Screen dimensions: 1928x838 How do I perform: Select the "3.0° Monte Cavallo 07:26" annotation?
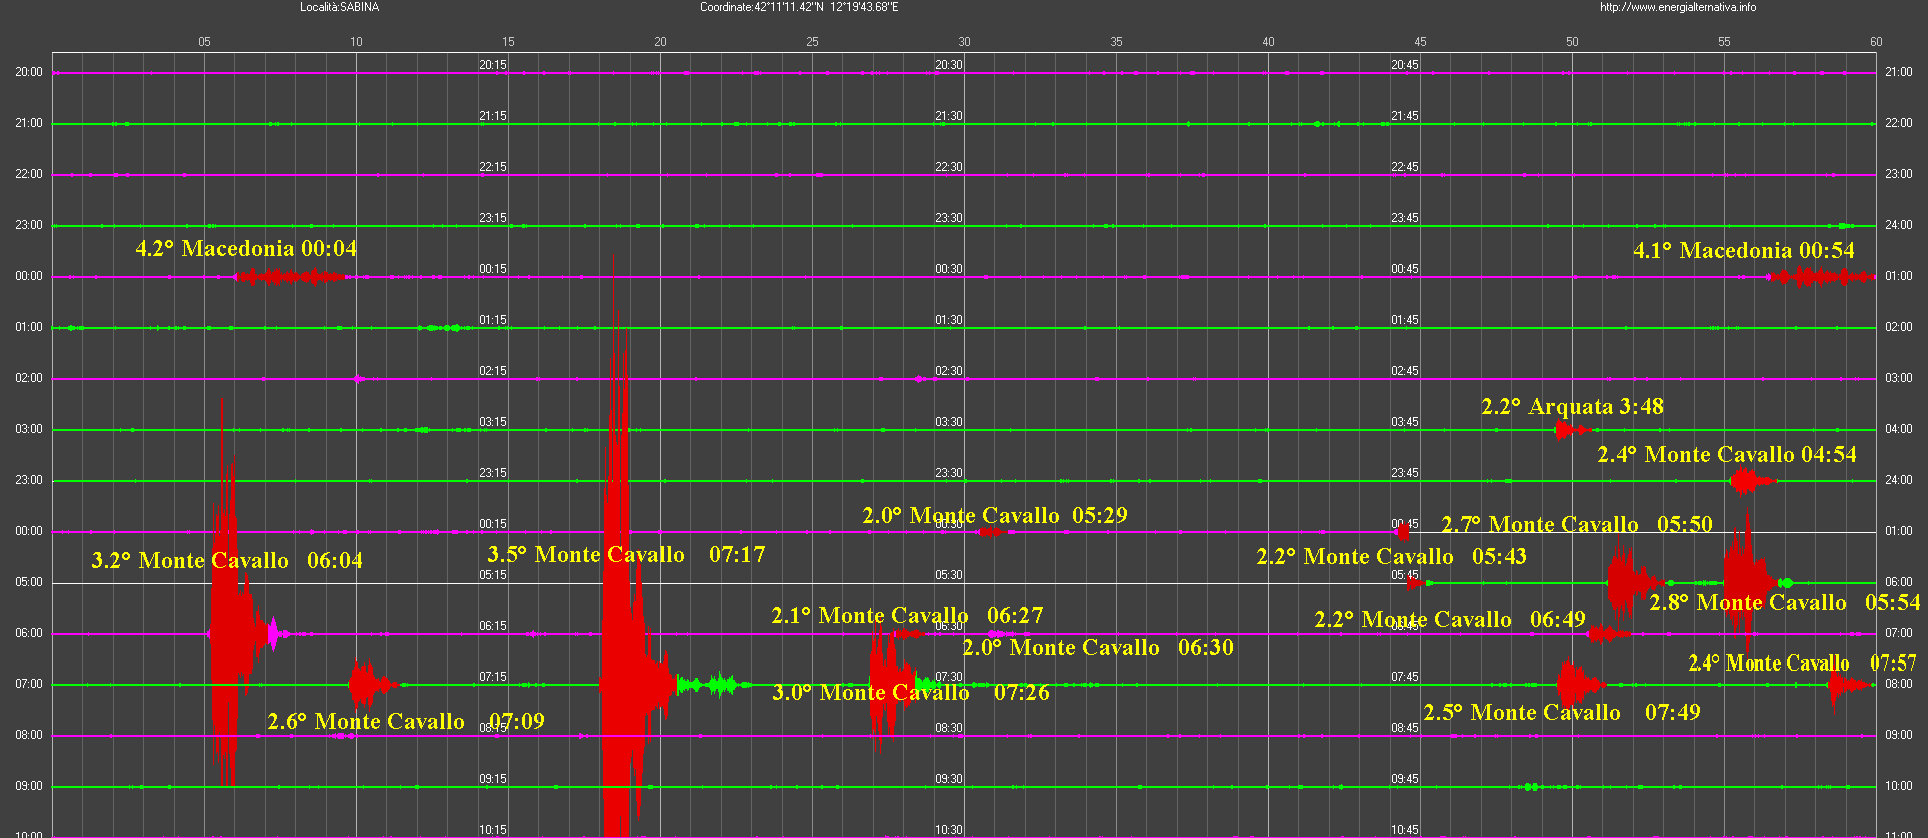[911, 692]
